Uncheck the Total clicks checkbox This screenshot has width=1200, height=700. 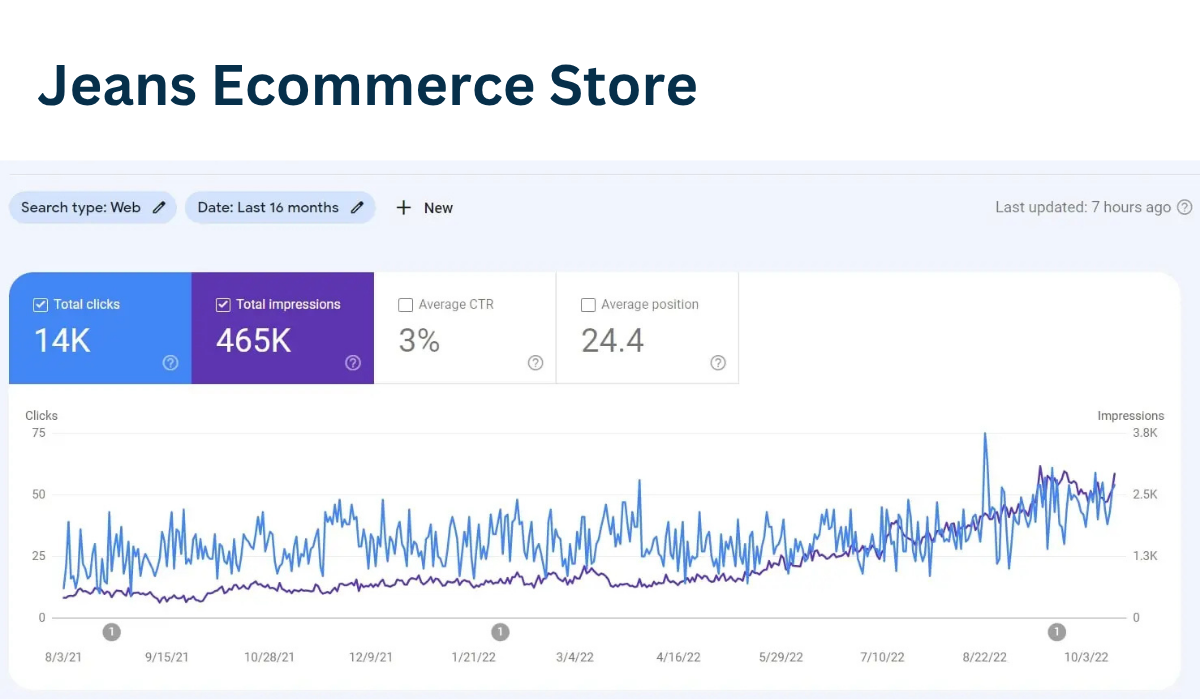pyautogui.click(x=41, y=304)
